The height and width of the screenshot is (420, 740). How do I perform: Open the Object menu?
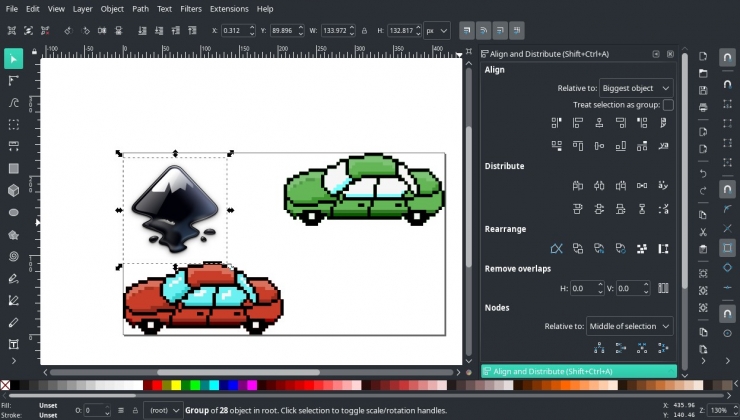click(x=112, y=9)
